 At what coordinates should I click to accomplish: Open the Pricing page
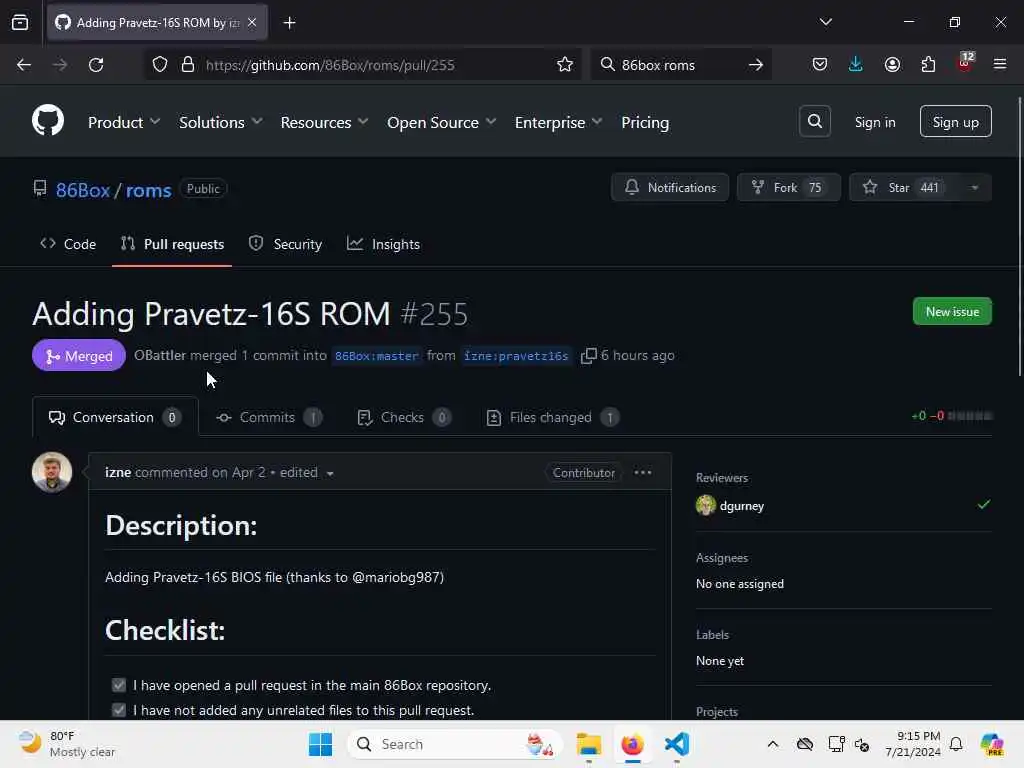[645, 122]
